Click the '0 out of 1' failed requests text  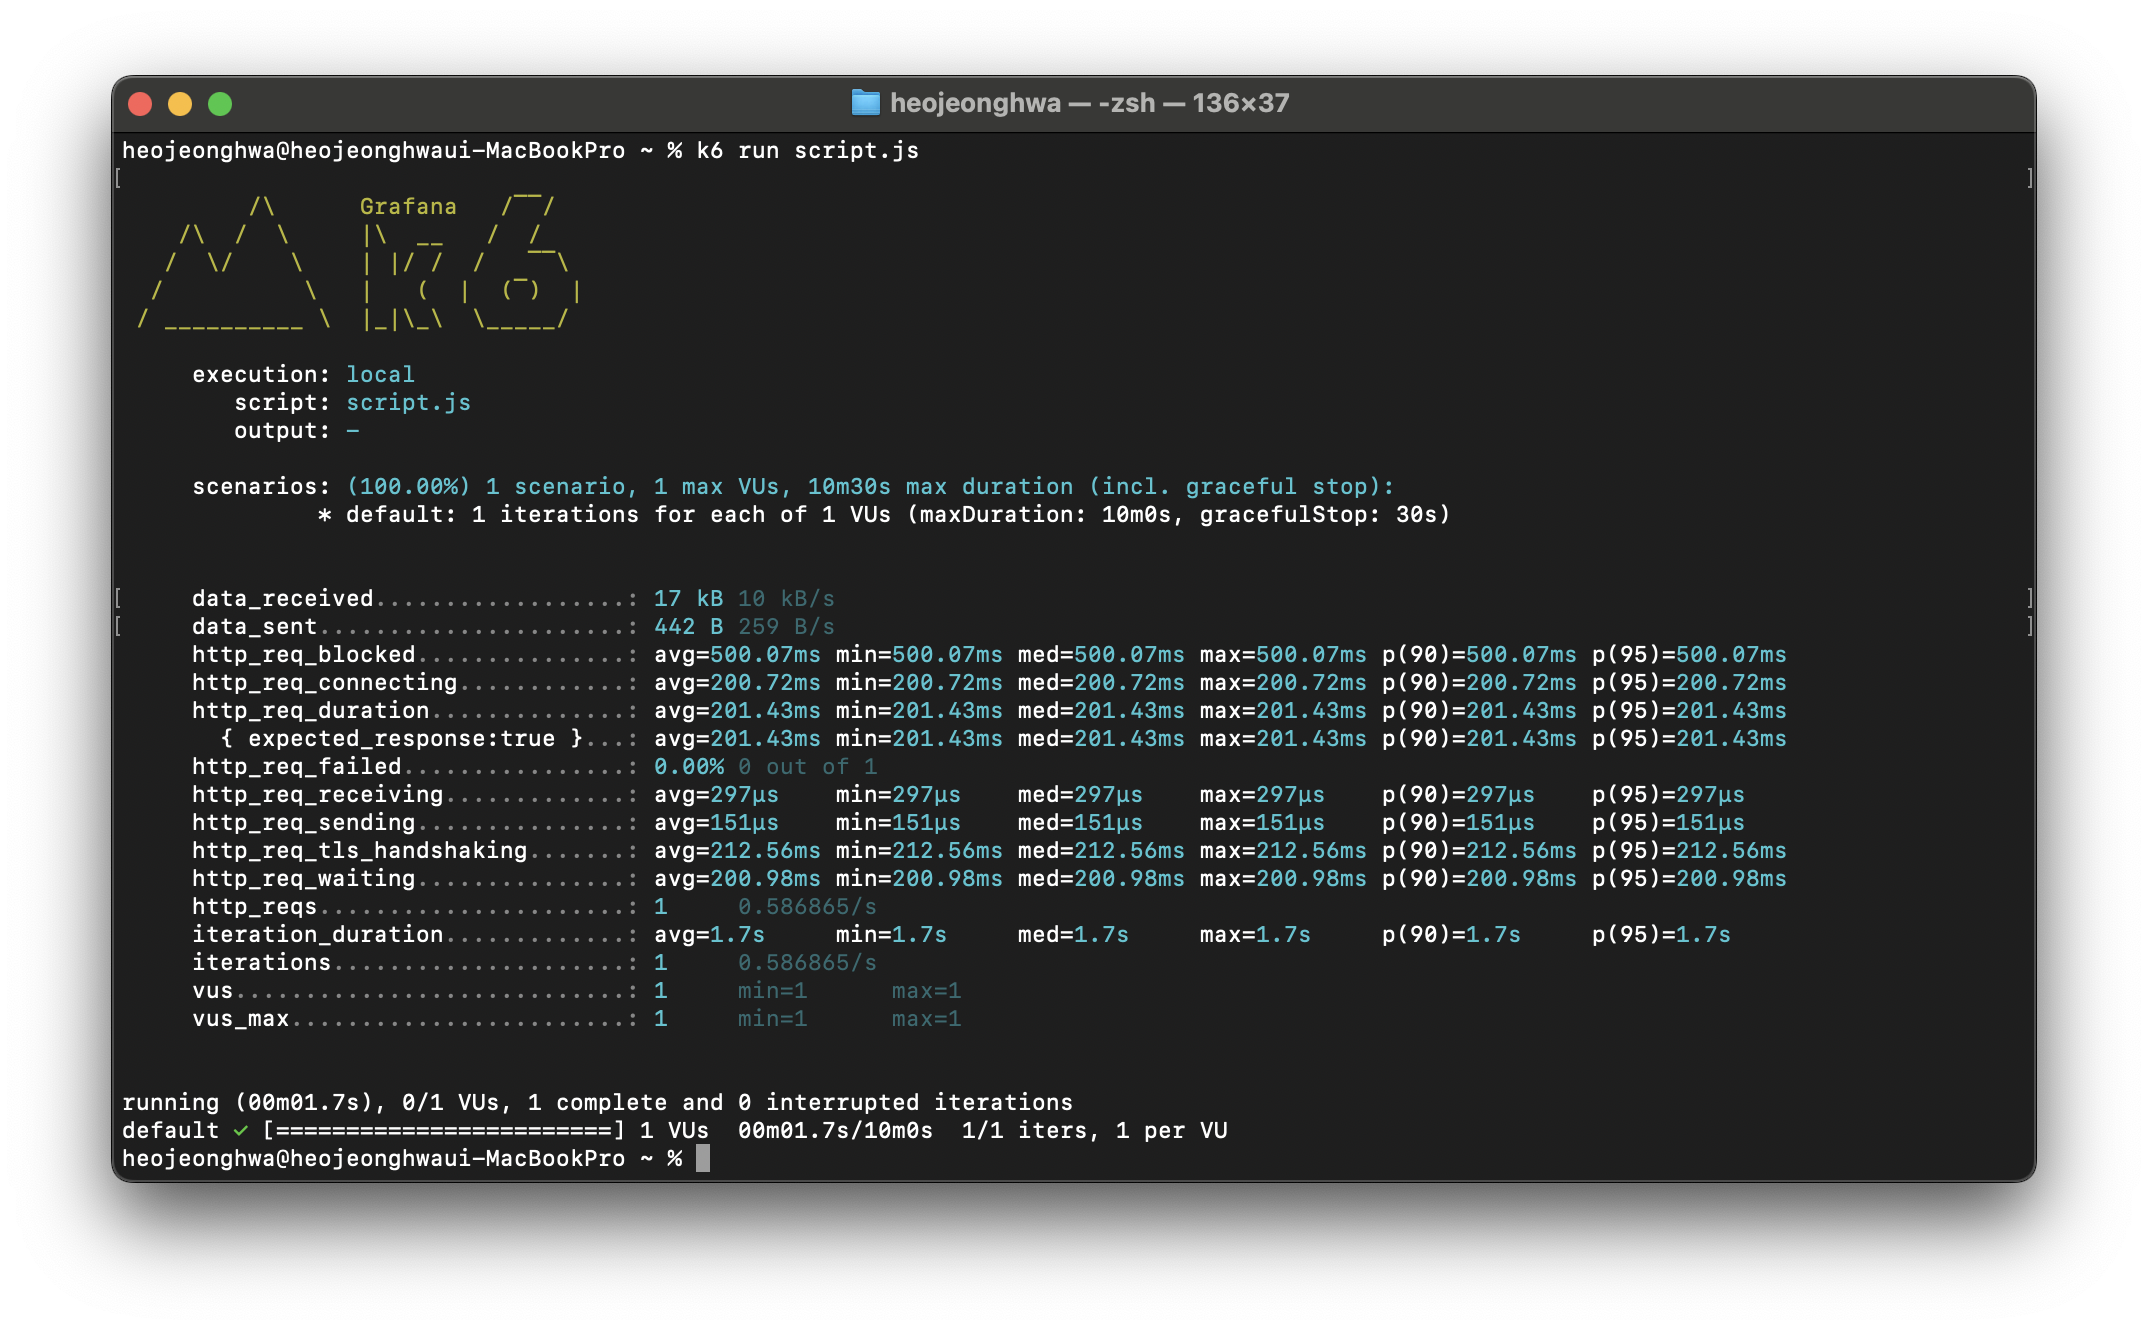pos(808,767)
